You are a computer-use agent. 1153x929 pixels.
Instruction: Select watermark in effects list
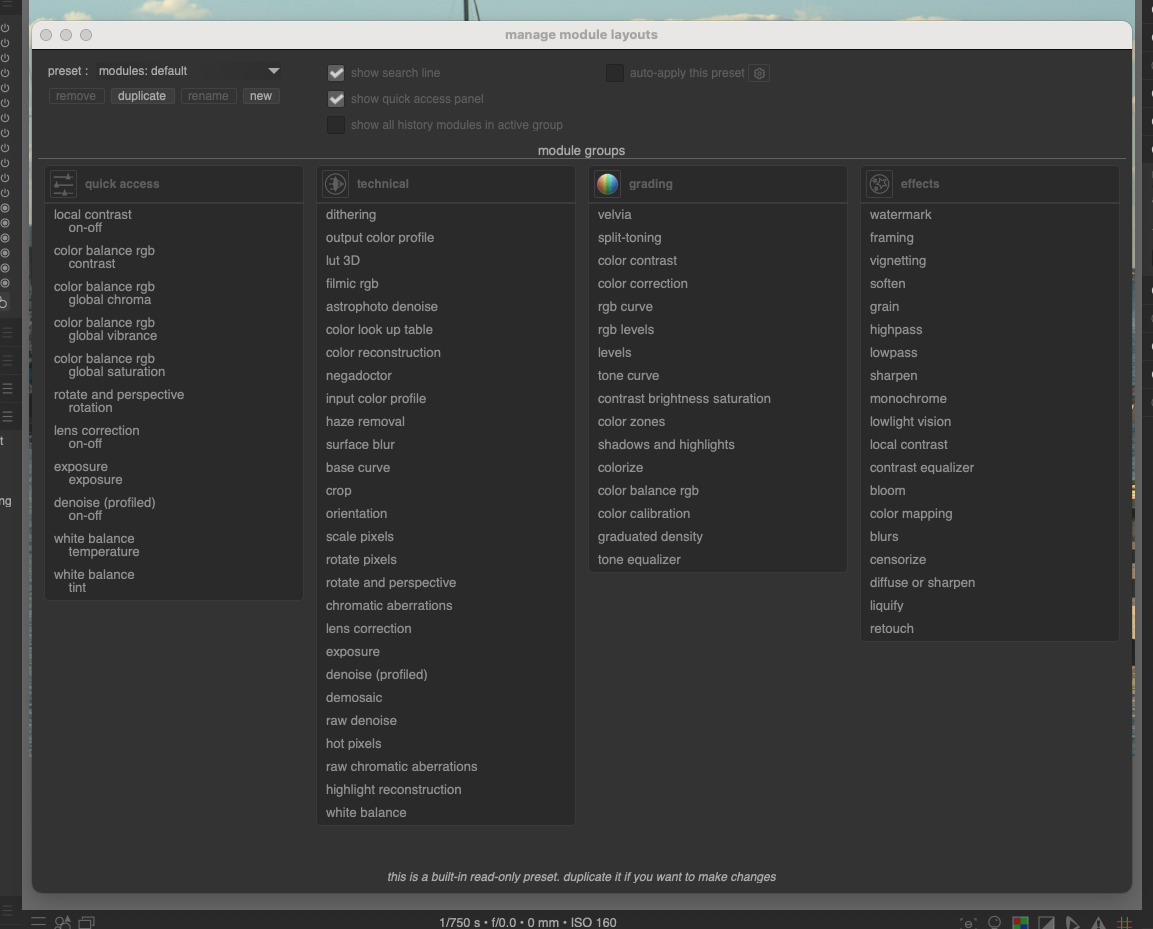pos(900,215)
